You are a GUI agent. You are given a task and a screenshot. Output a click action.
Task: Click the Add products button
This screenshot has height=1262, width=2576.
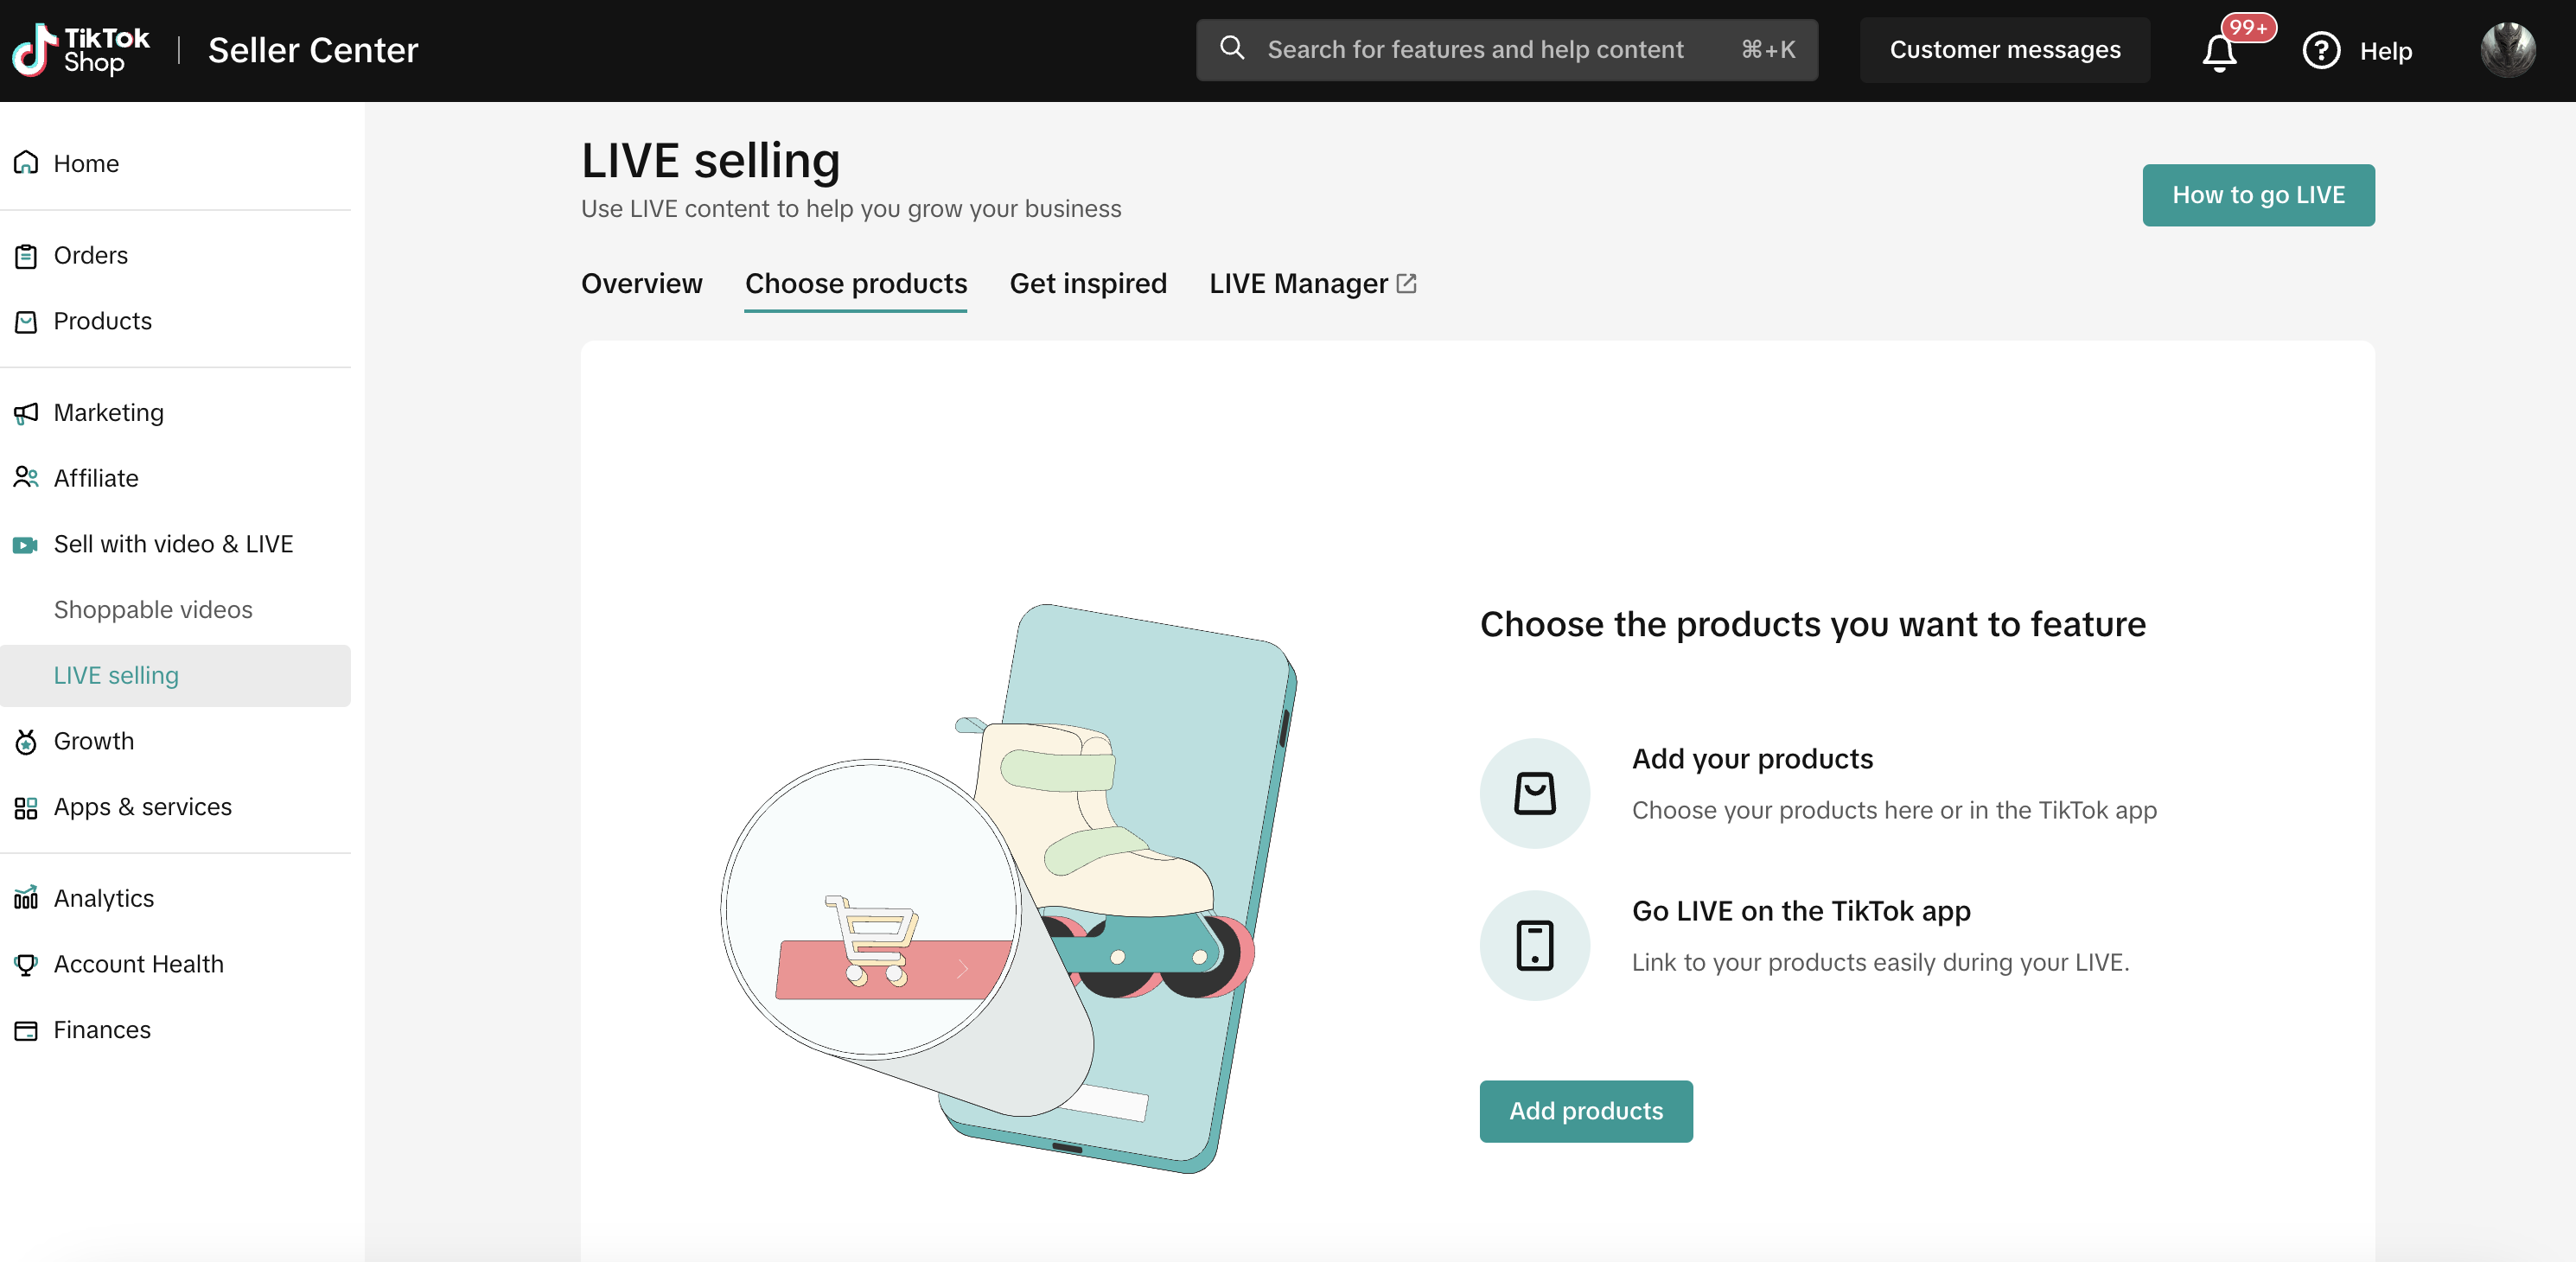coord(1585,1110)
